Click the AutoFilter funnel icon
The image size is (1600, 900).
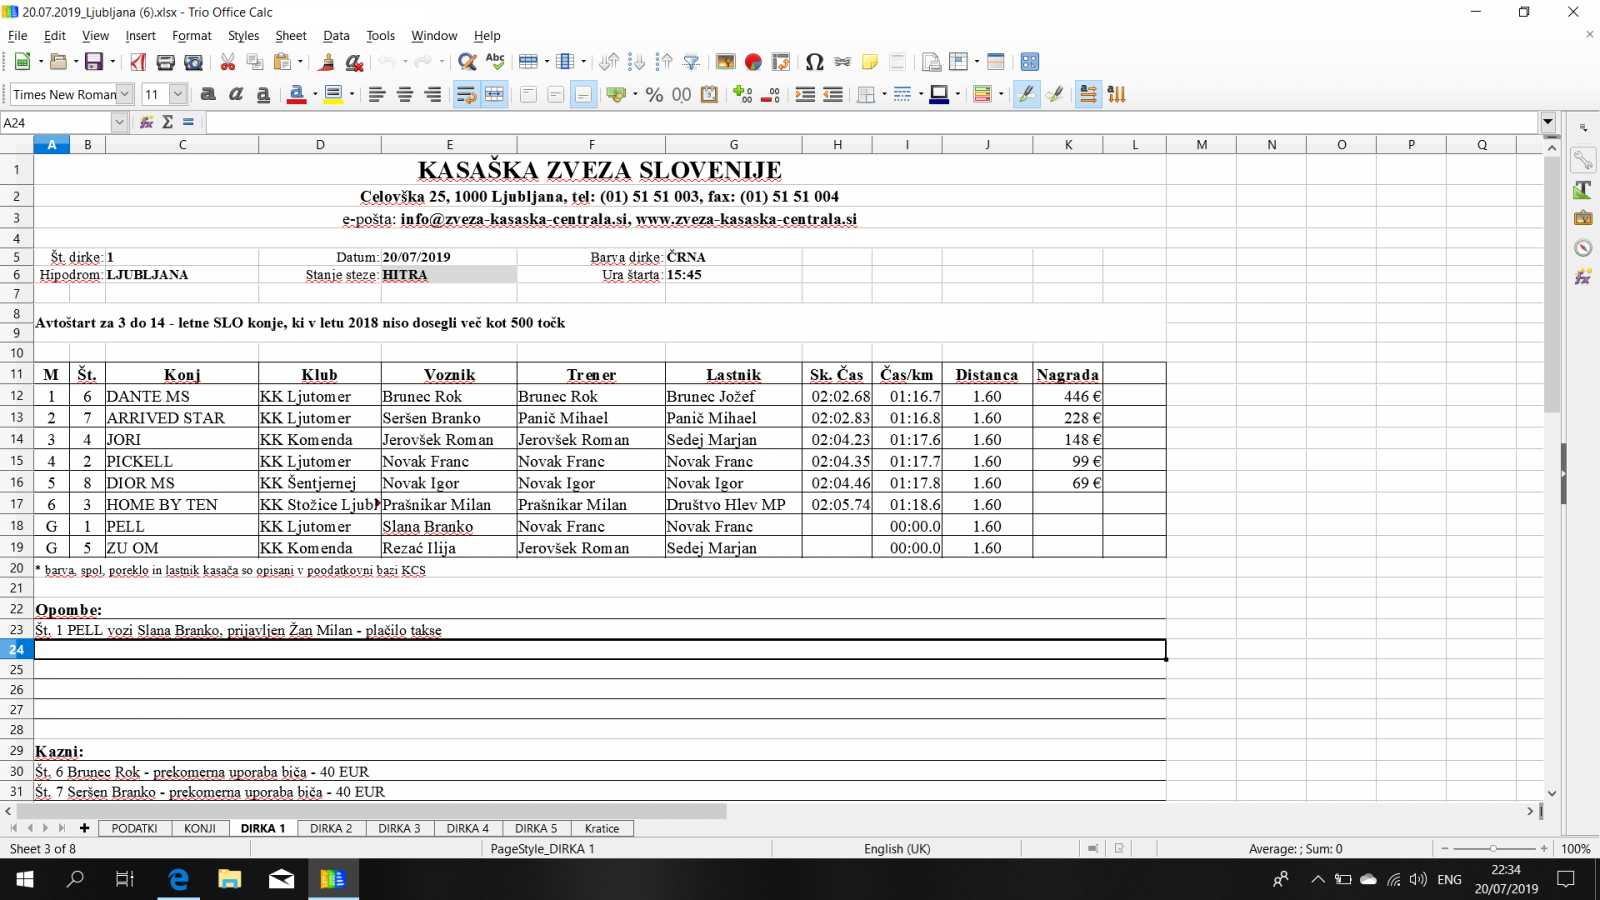[x=691, y=62]
